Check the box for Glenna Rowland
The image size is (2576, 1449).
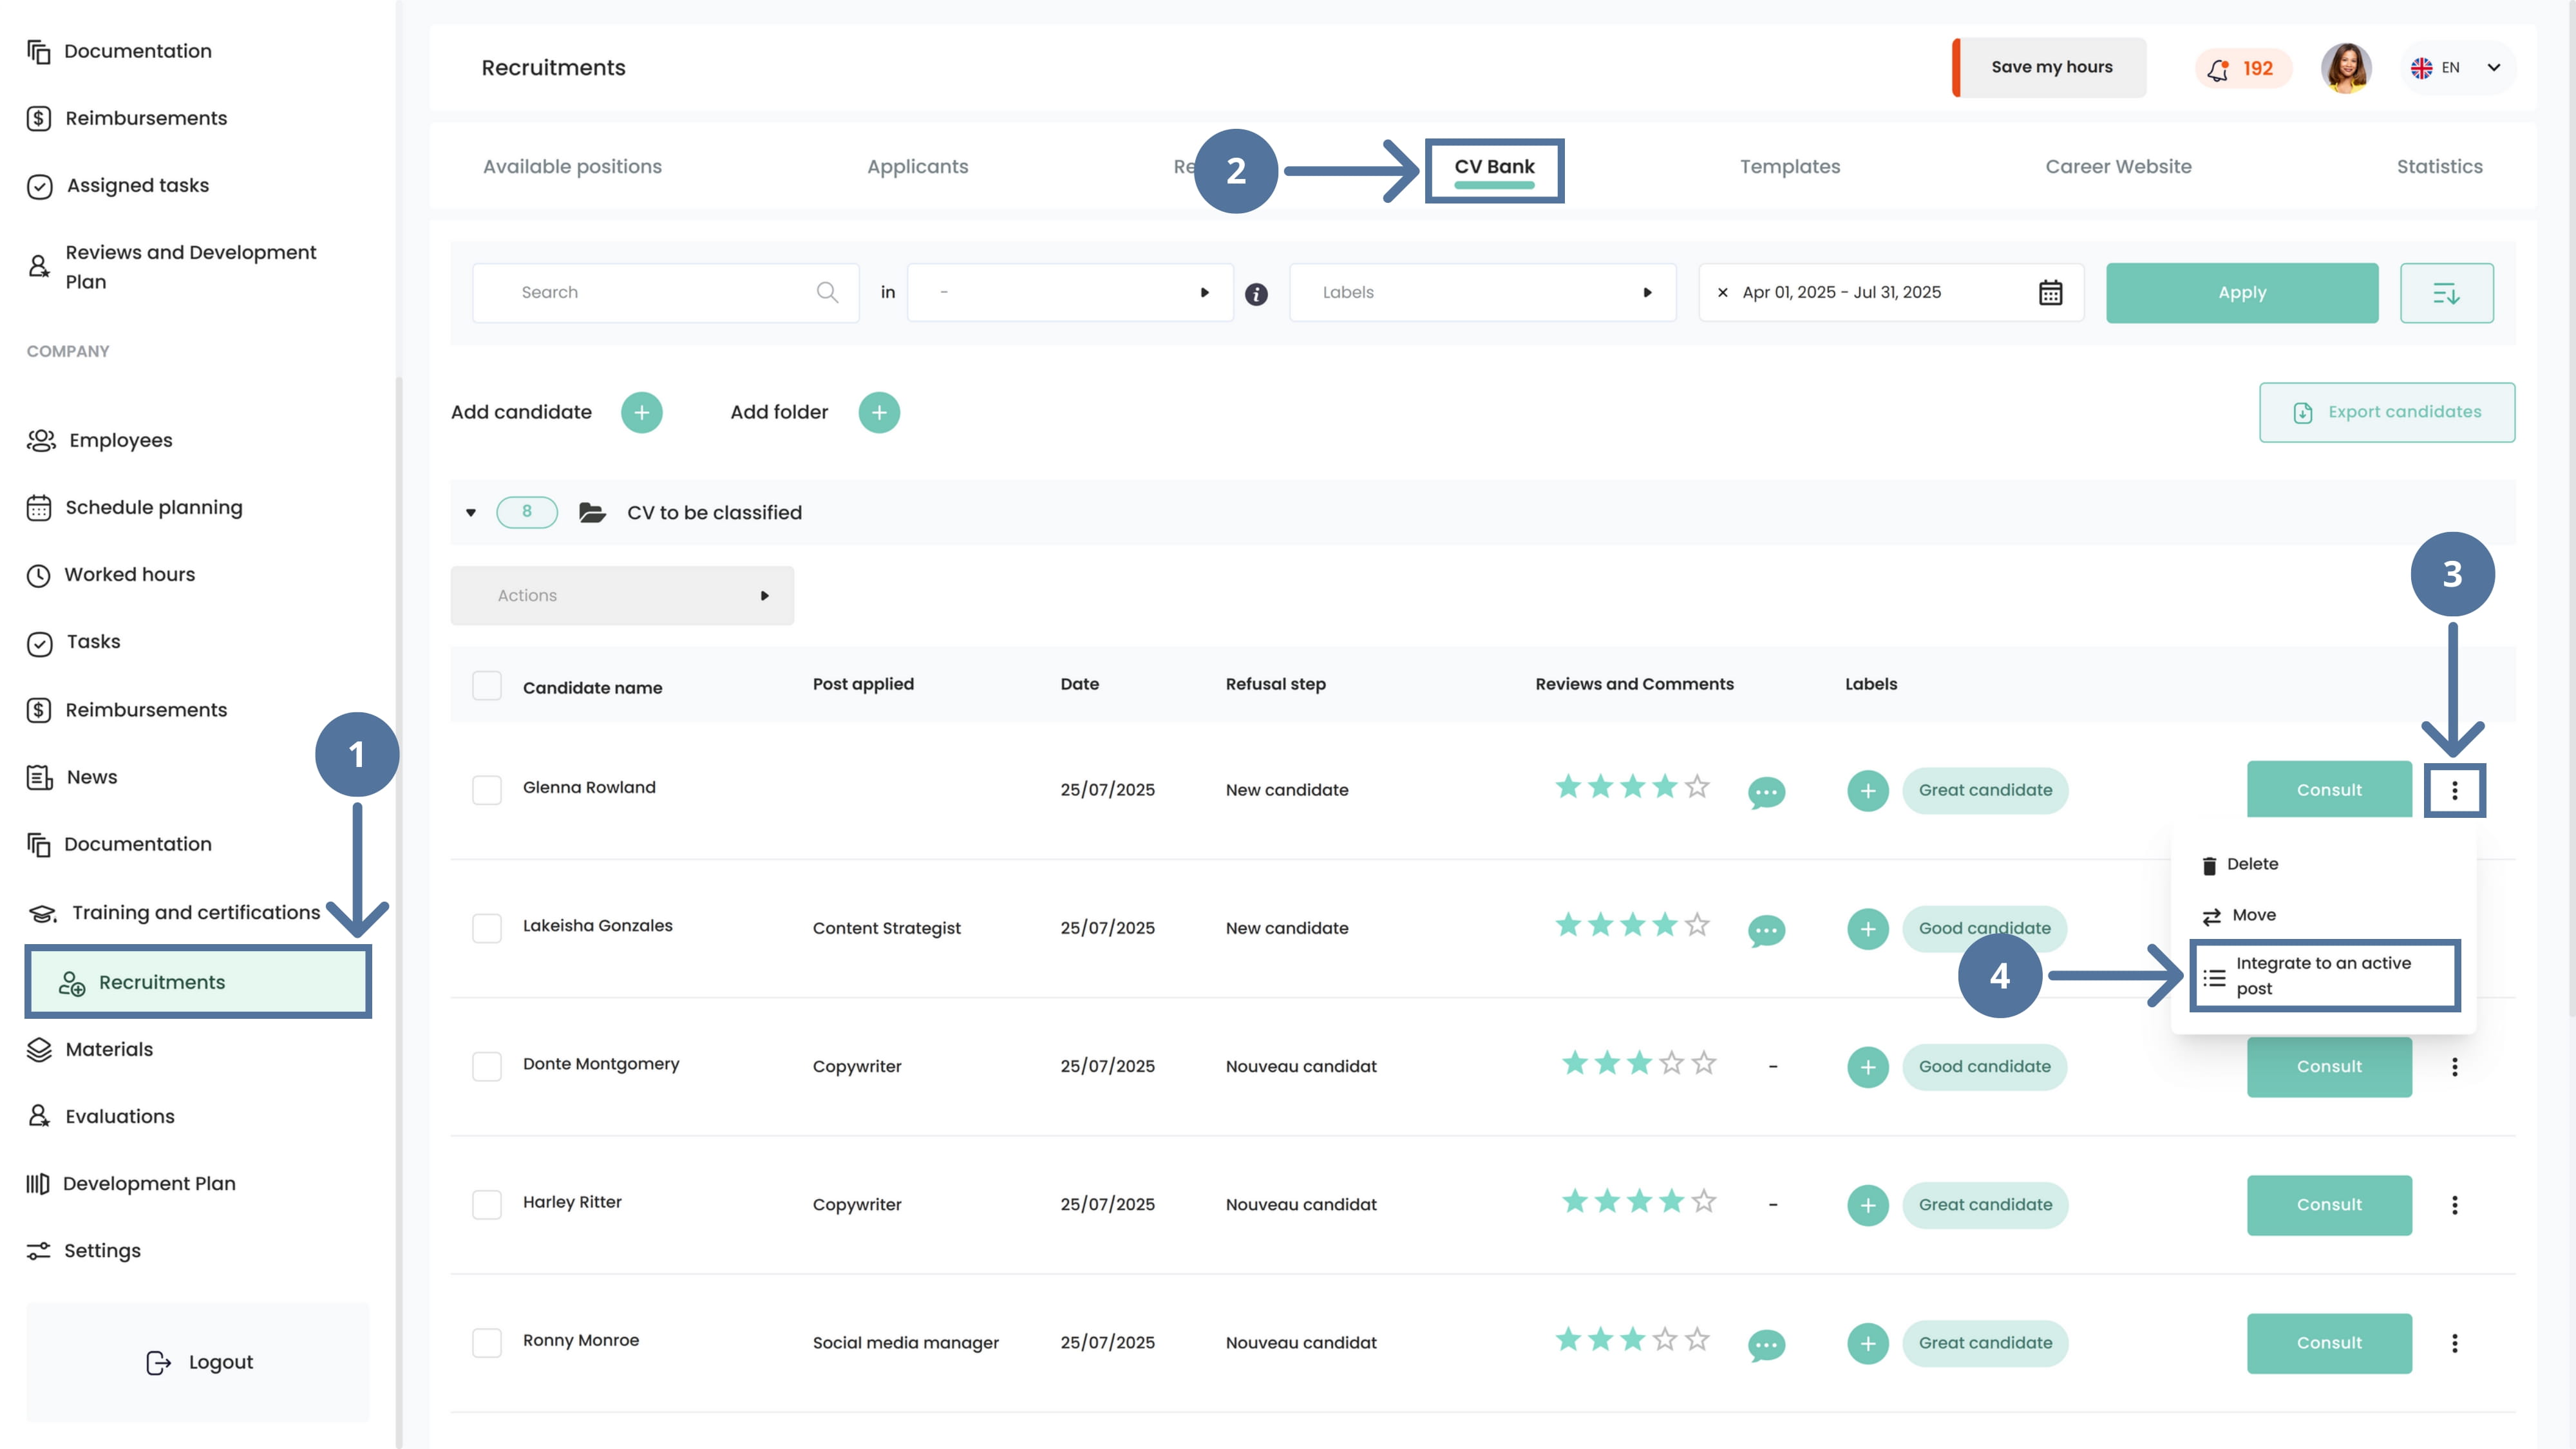(x=487, y=790)
